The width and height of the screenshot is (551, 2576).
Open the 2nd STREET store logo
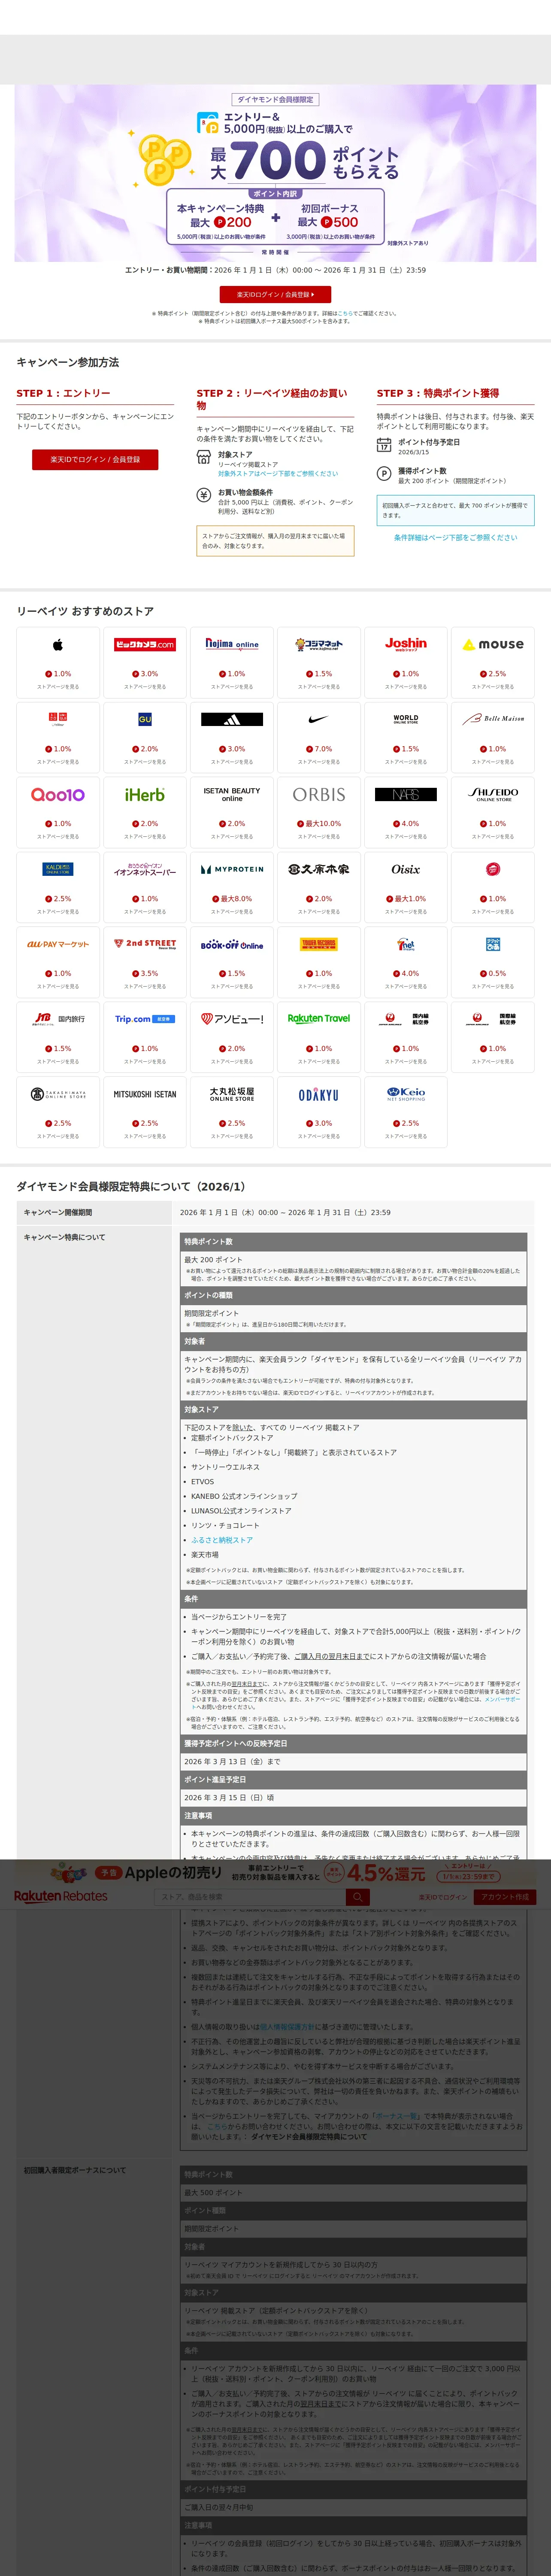(145, 944)
